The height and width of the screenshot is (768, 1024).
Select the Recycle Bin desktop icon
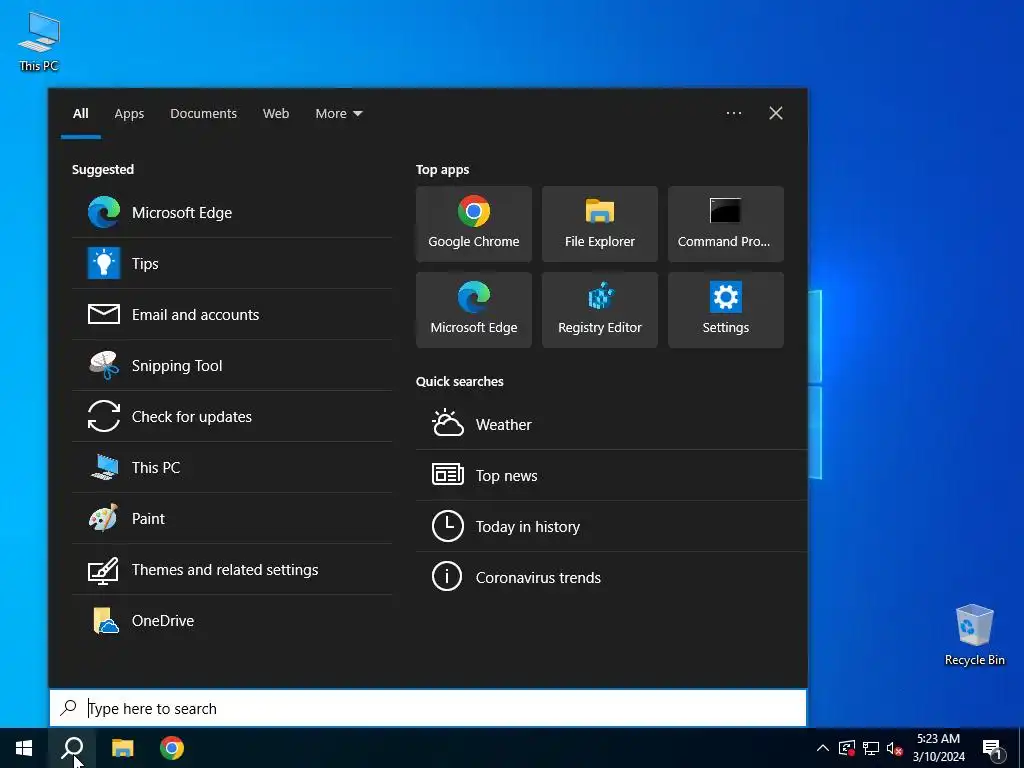tap(974, 635)
